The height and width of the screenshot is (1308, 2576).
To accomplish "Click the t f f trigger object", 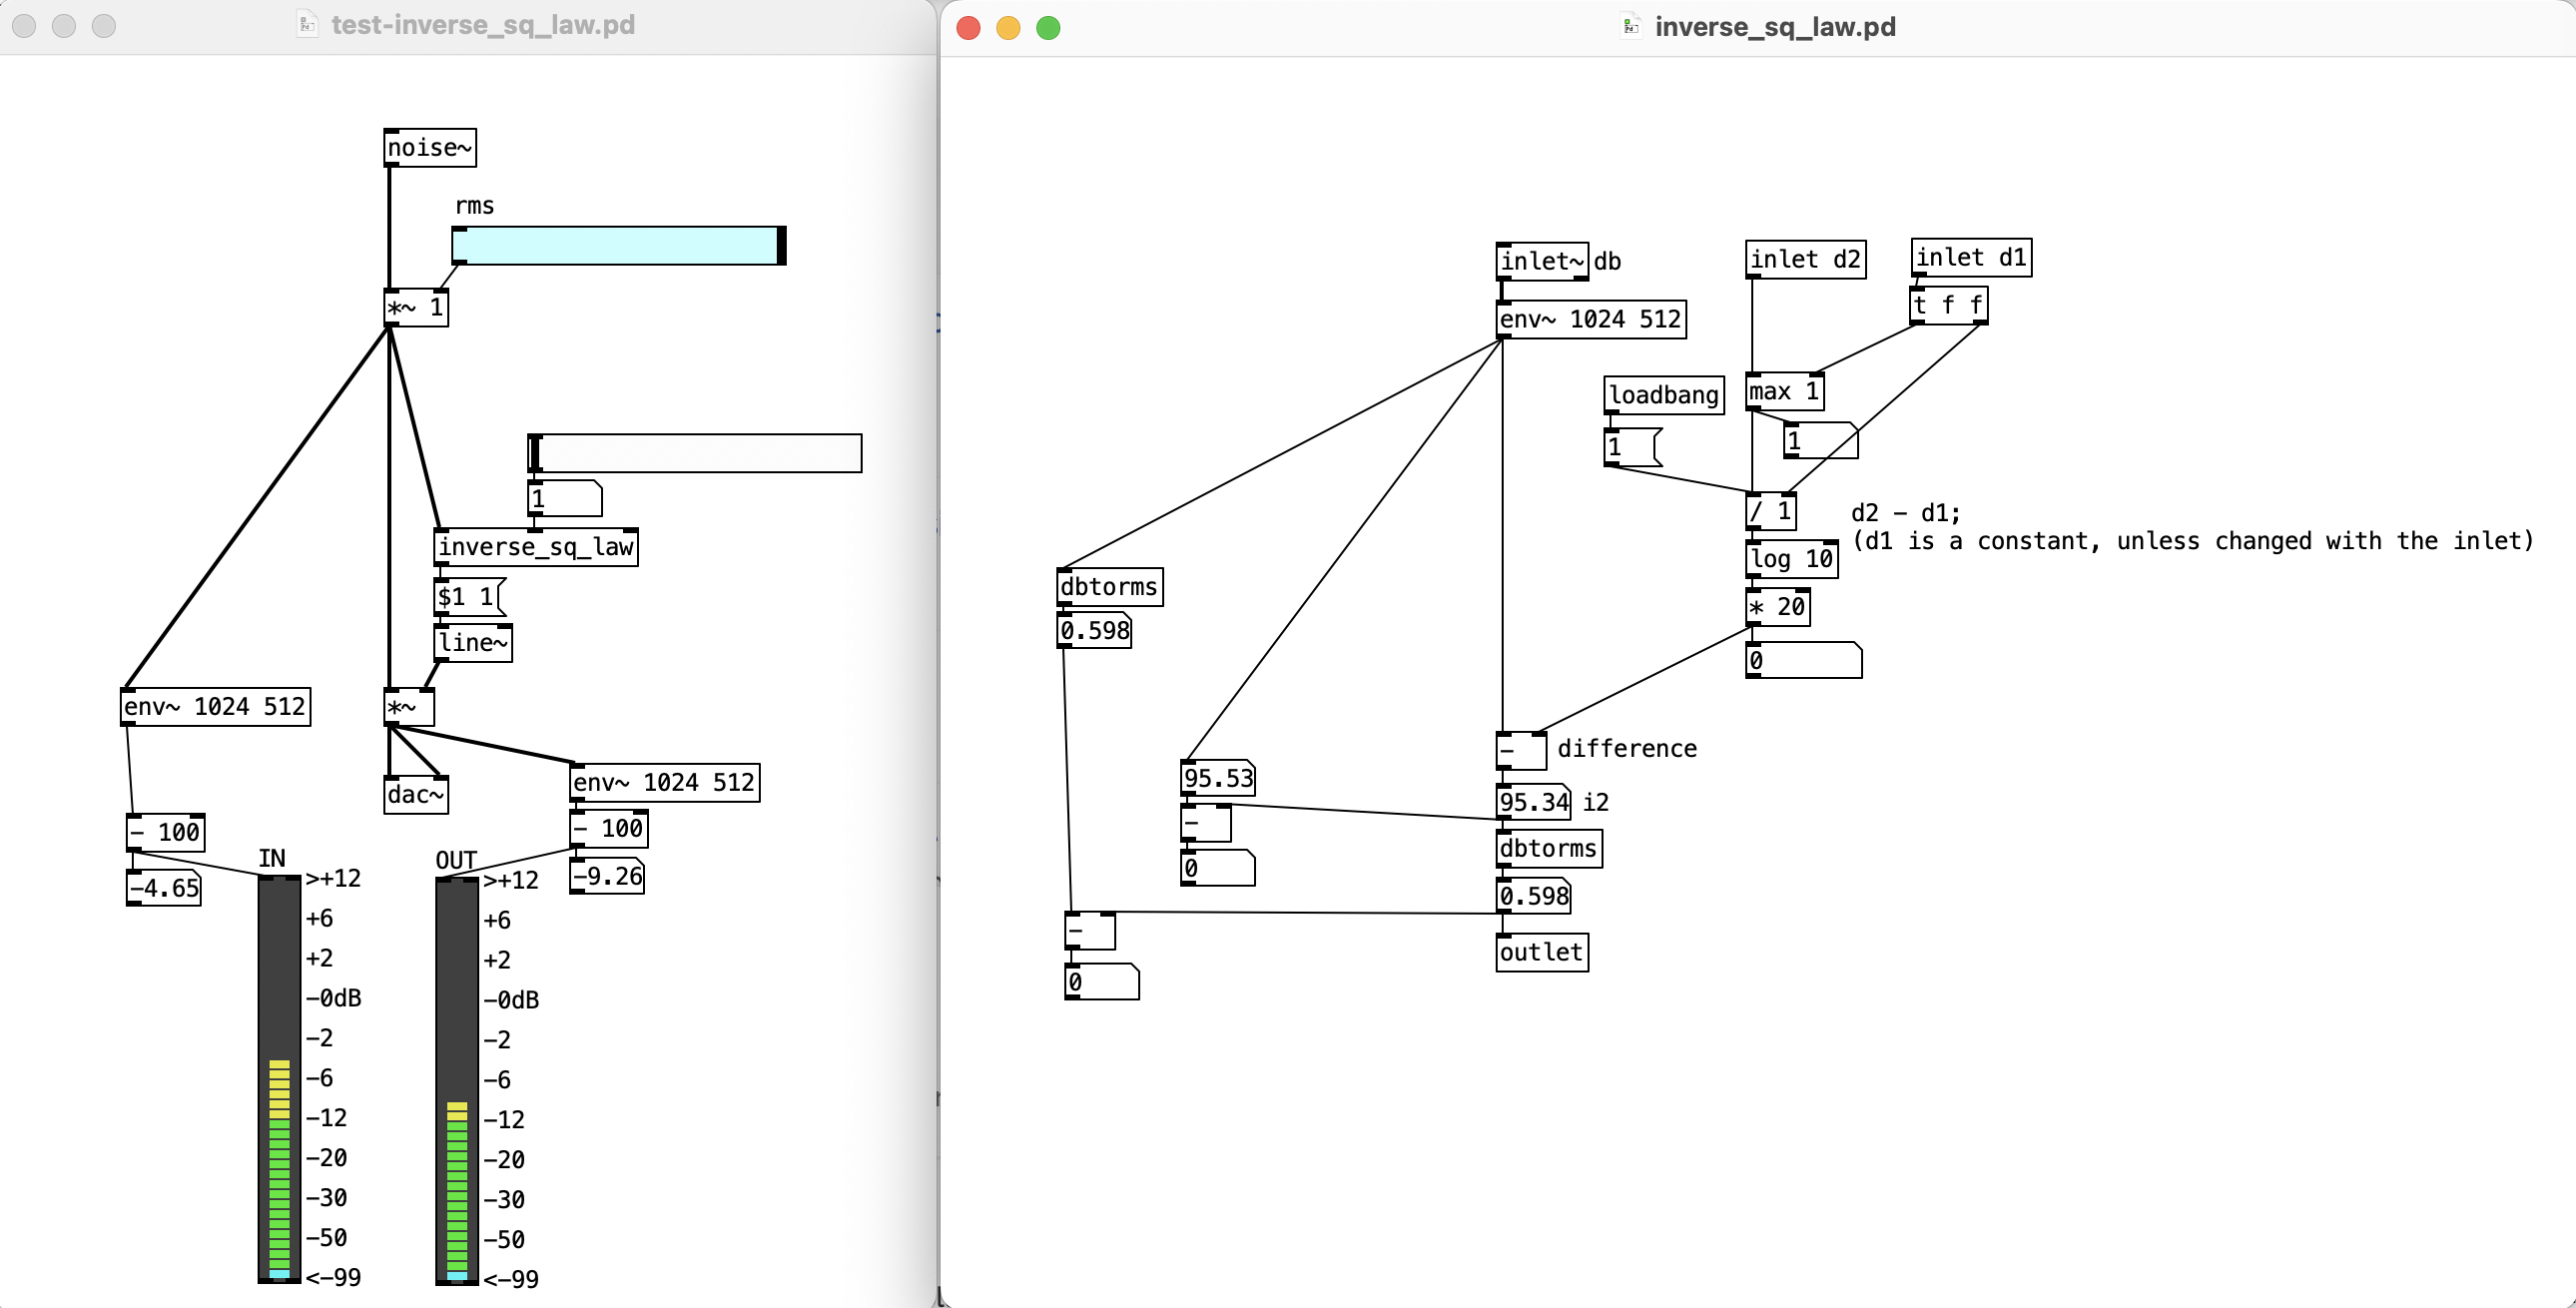I will pos(1949,305).
